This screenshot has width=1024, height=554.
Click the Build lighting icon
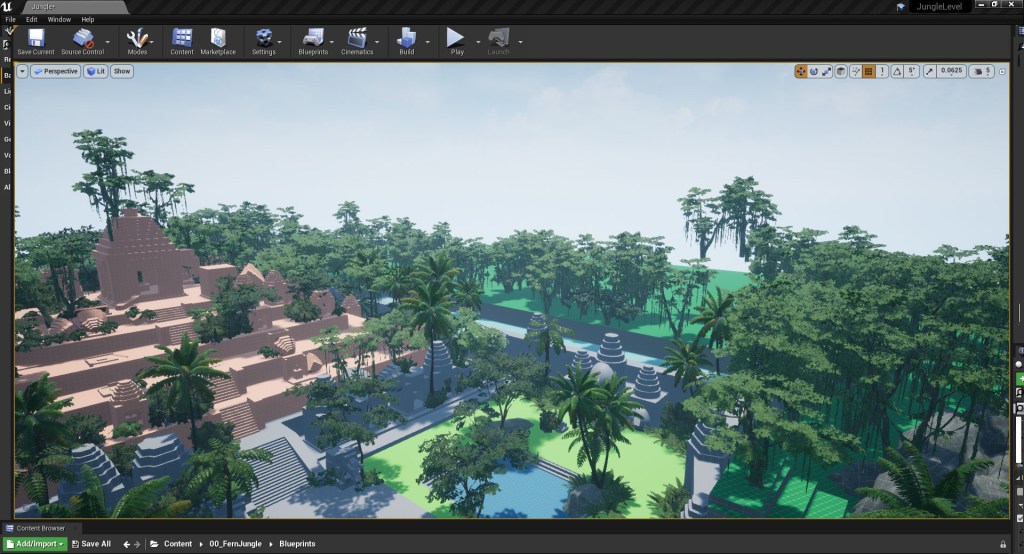(x=407, y=40)
